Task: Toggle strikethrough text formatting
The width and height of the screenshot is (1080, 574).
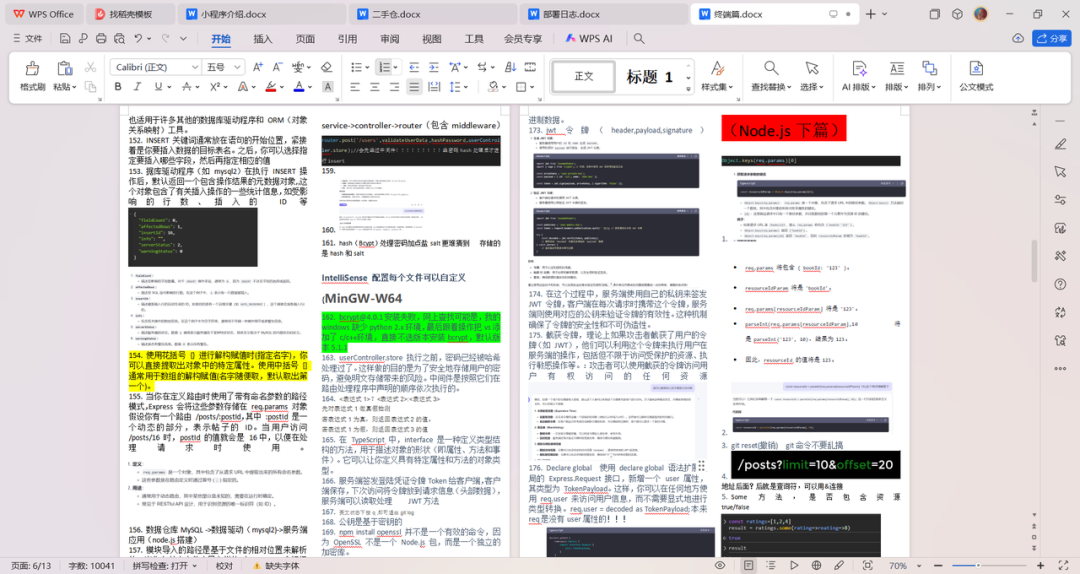Action: coord(186,87)
